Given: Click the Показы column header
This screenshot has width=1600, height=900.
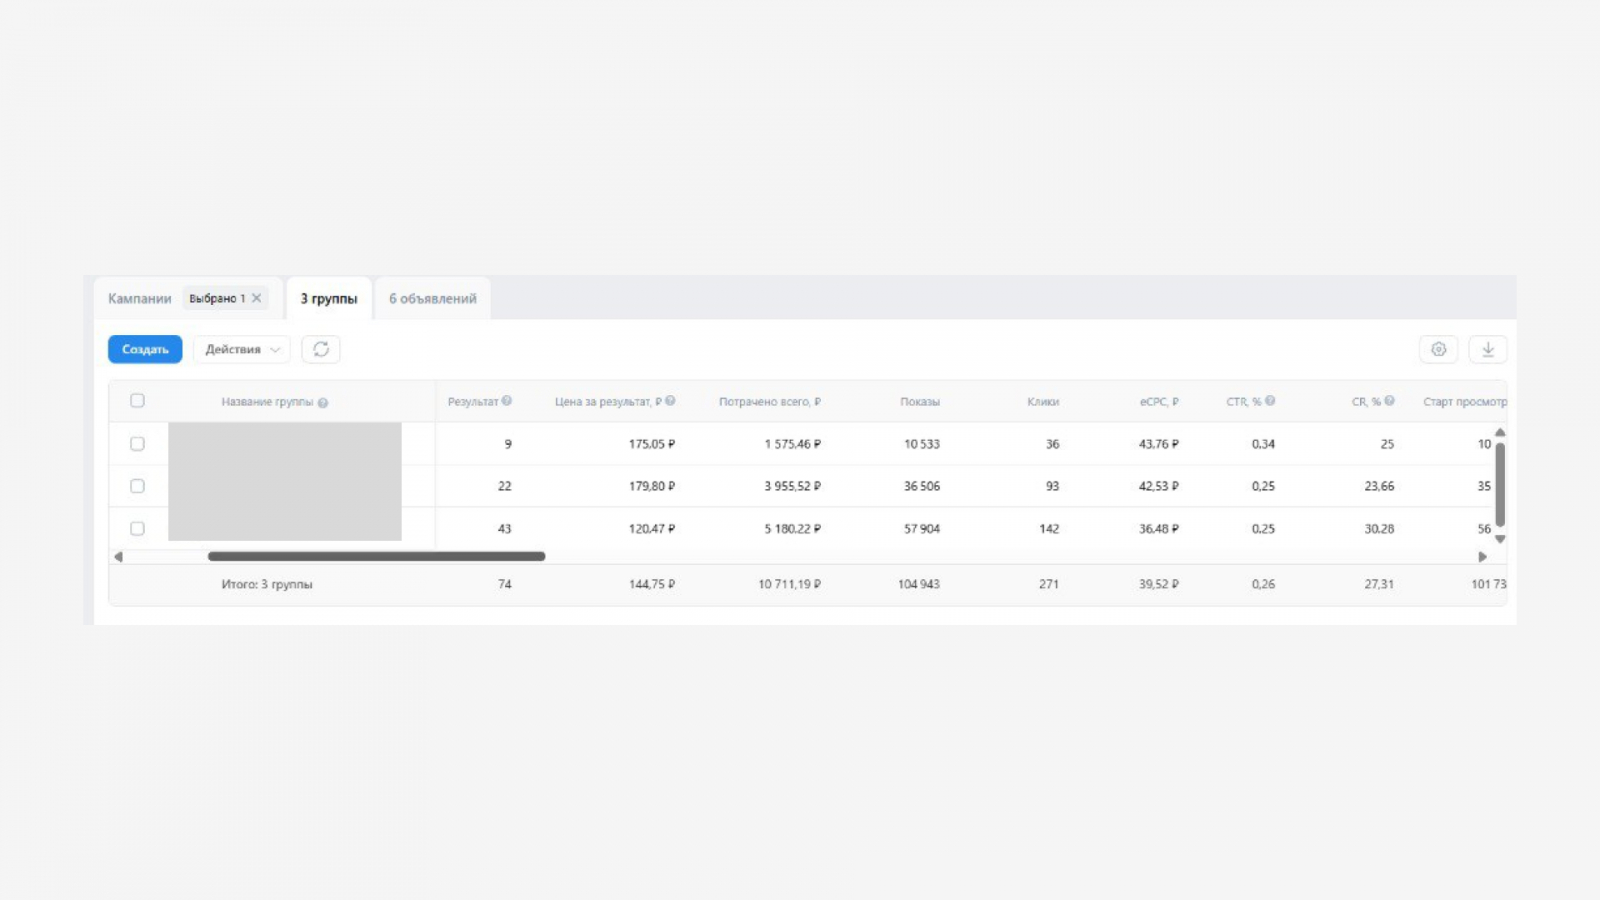Looking at the screenshot, I should coord(920,402).
